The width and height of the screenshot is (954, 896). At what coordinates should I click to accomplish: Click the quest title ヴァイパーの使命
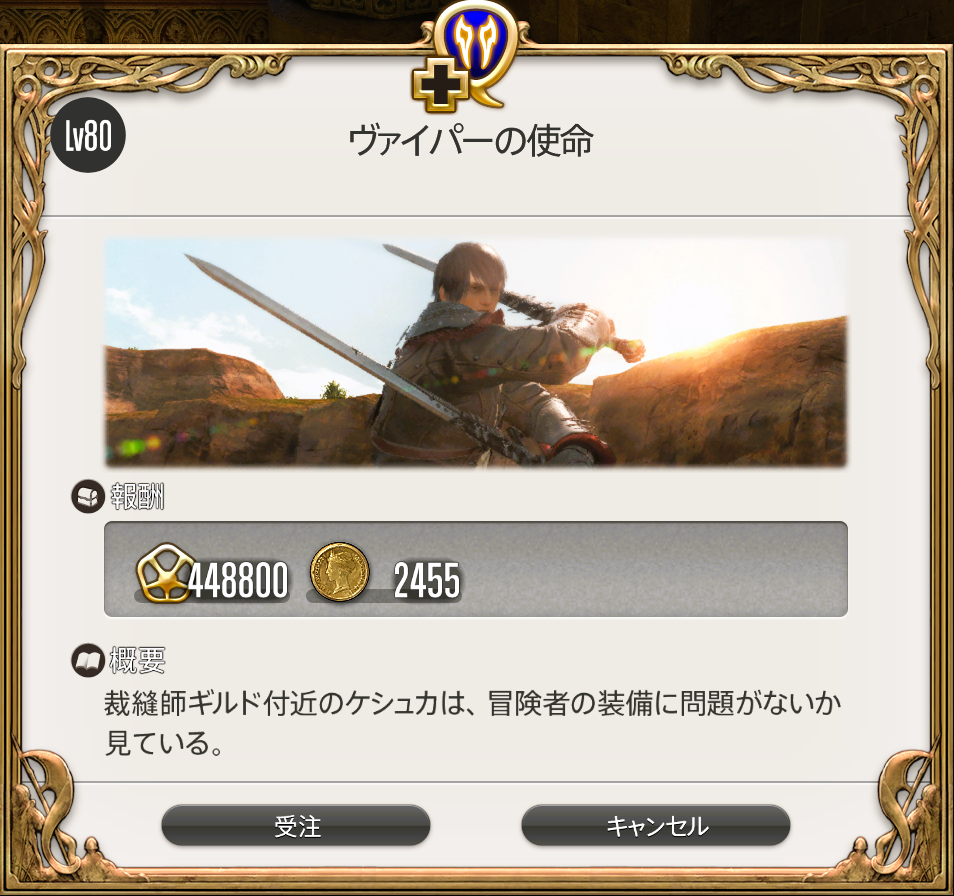tap(471, 141)
